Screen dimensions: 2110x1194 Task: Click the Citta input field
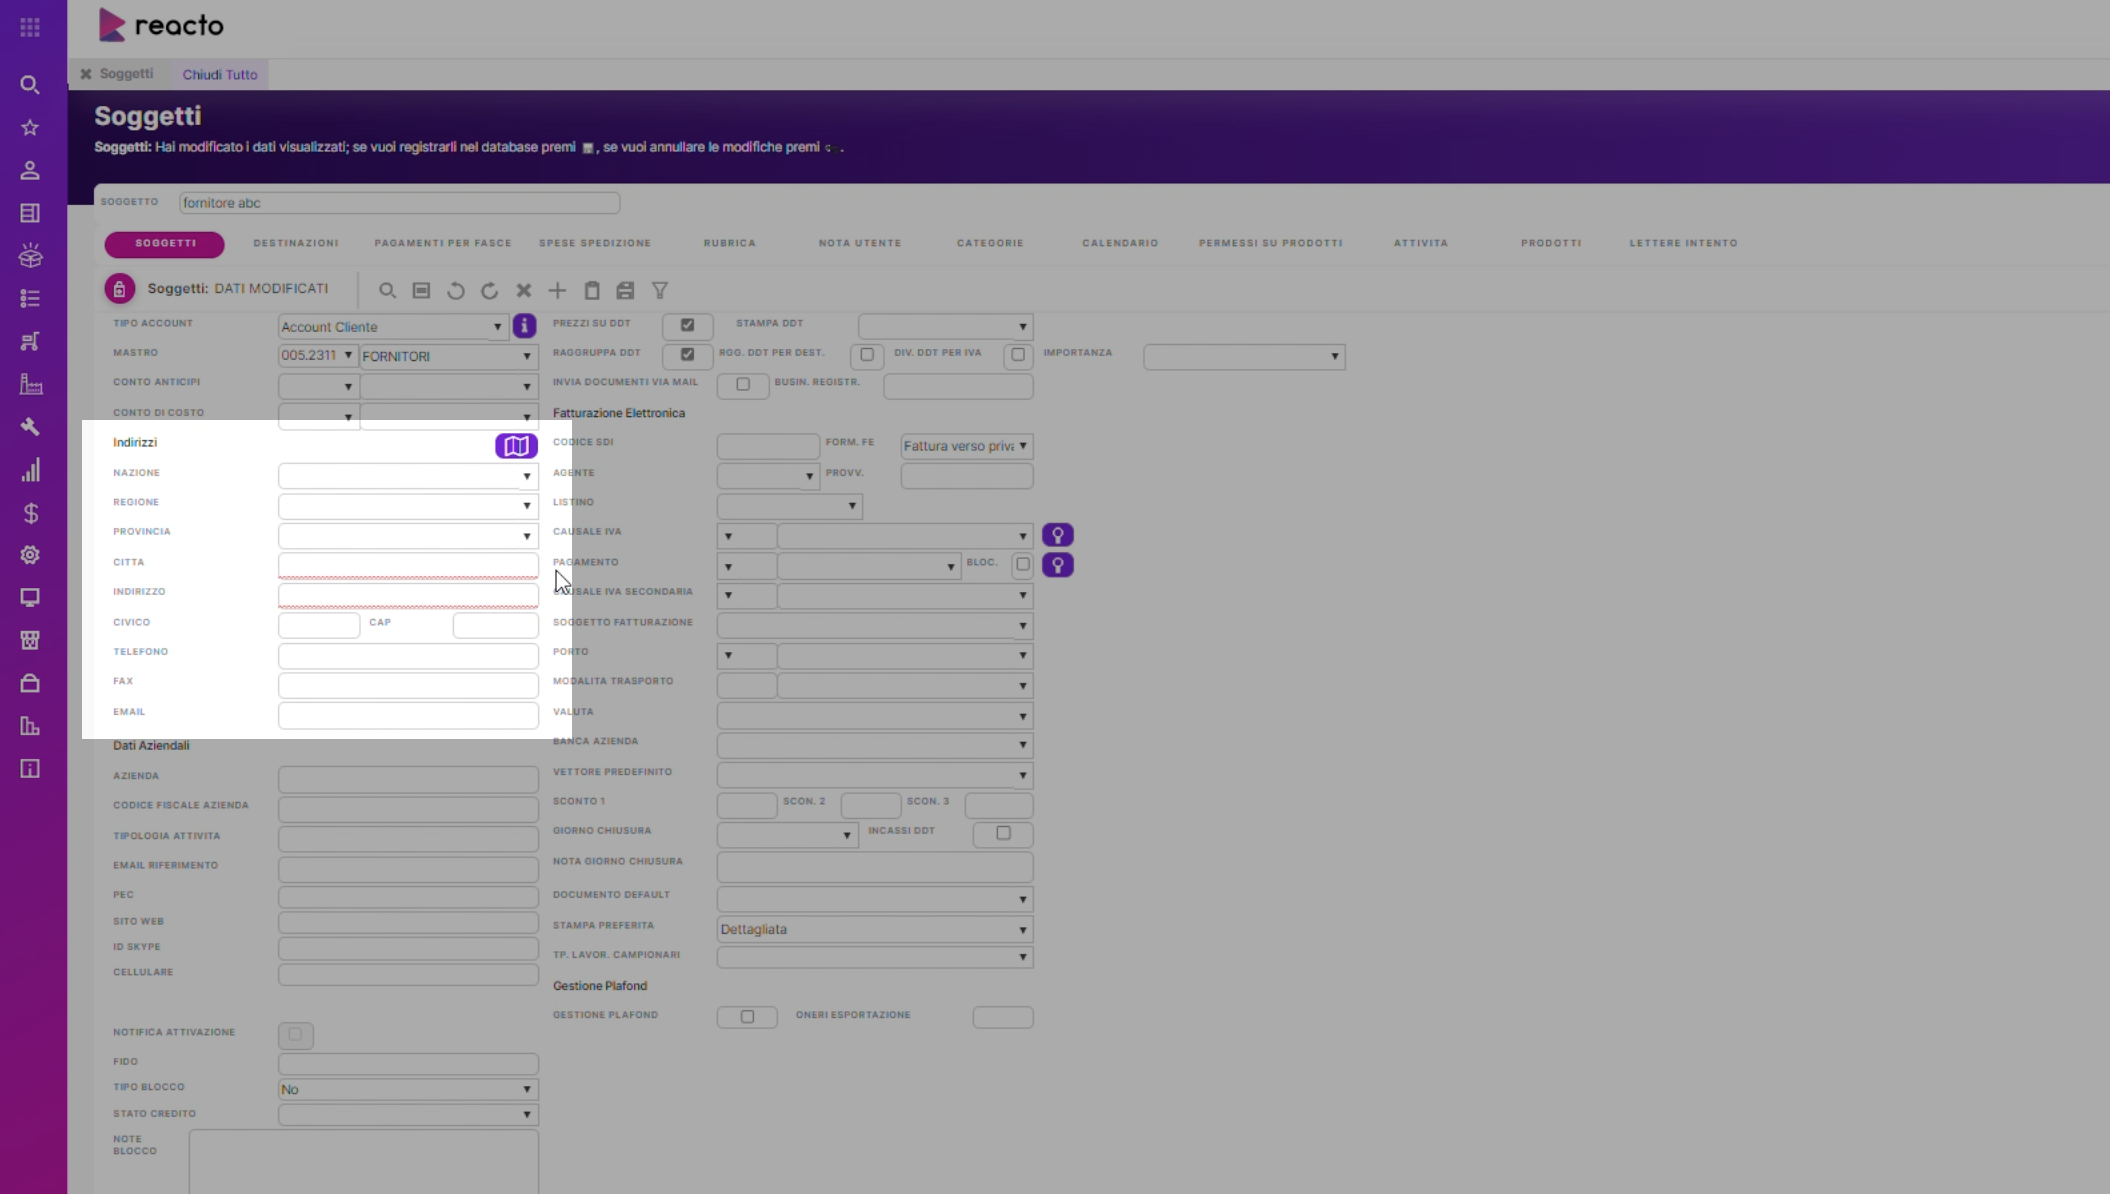408,566
